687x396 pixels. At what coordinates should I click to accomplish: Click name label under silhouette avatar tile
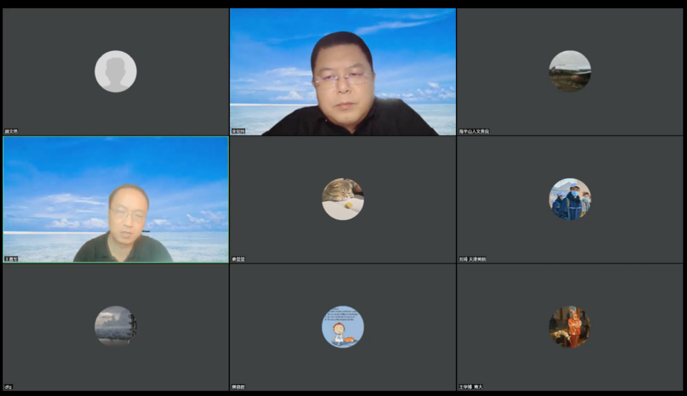[11, 131]
